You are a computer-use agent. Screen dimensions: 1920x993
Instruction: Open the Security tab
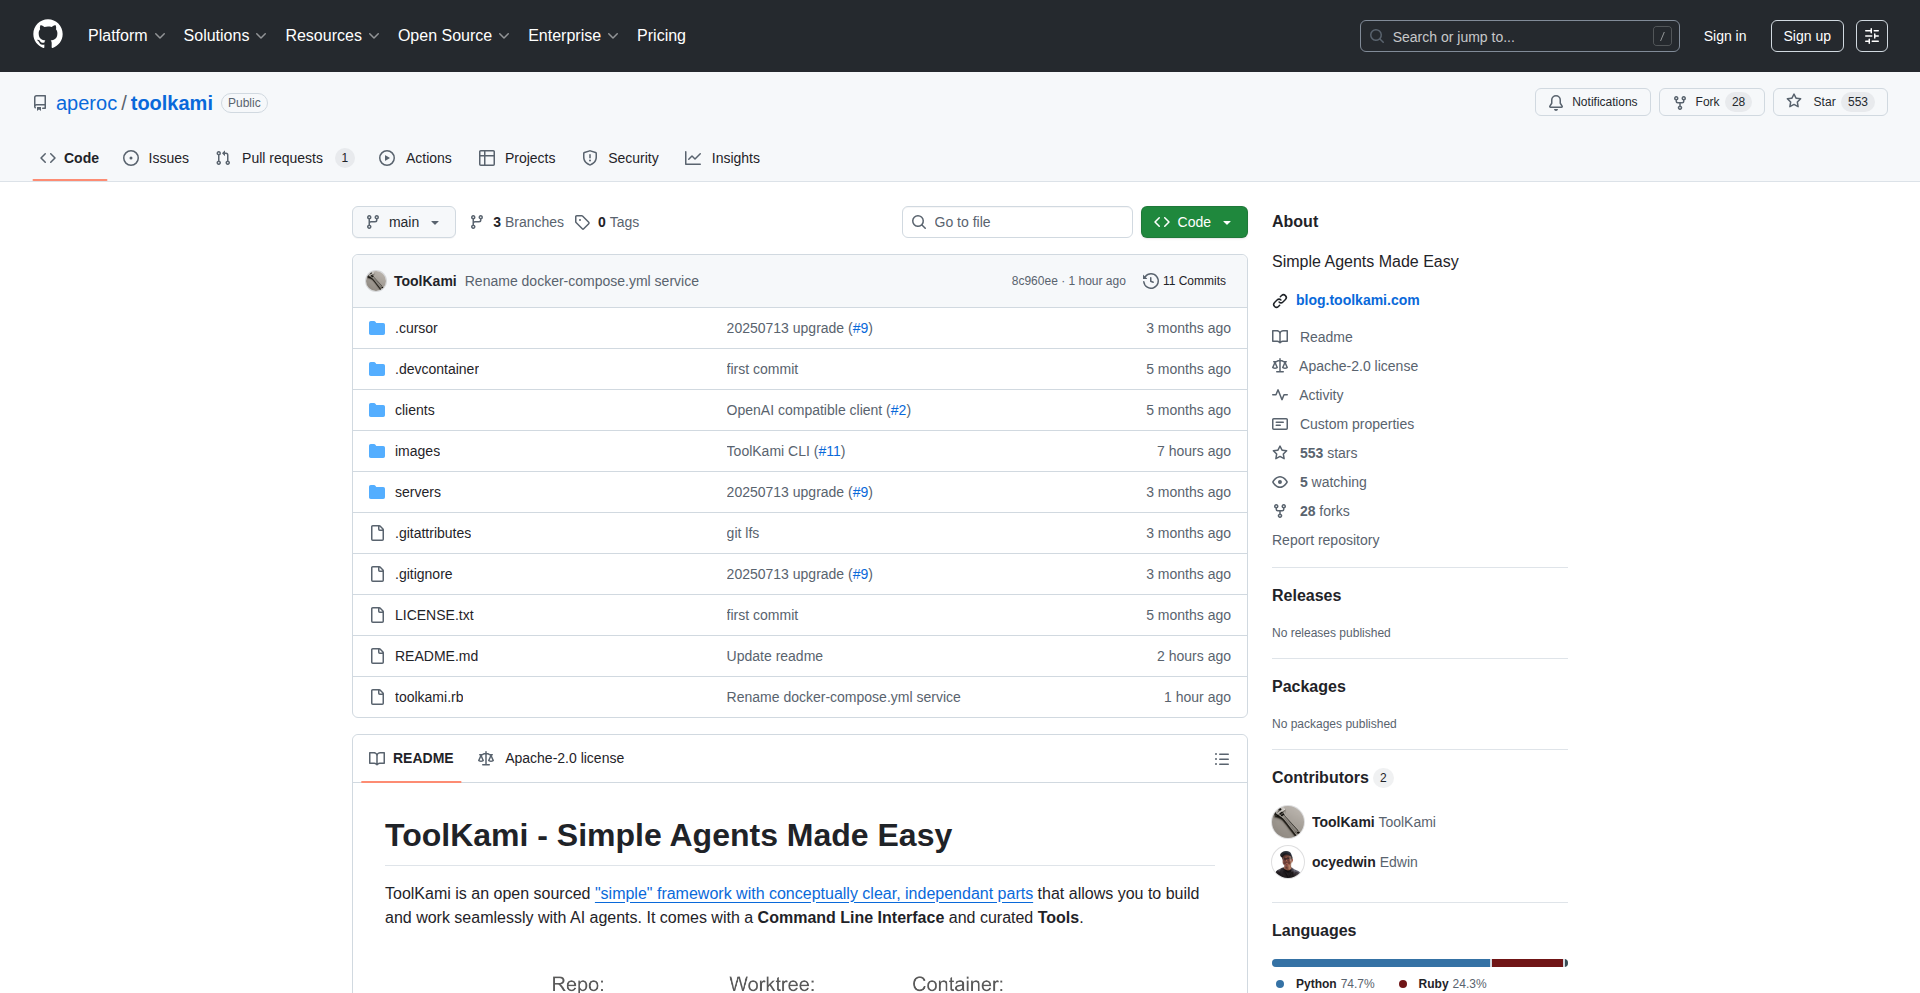point(621,158)
